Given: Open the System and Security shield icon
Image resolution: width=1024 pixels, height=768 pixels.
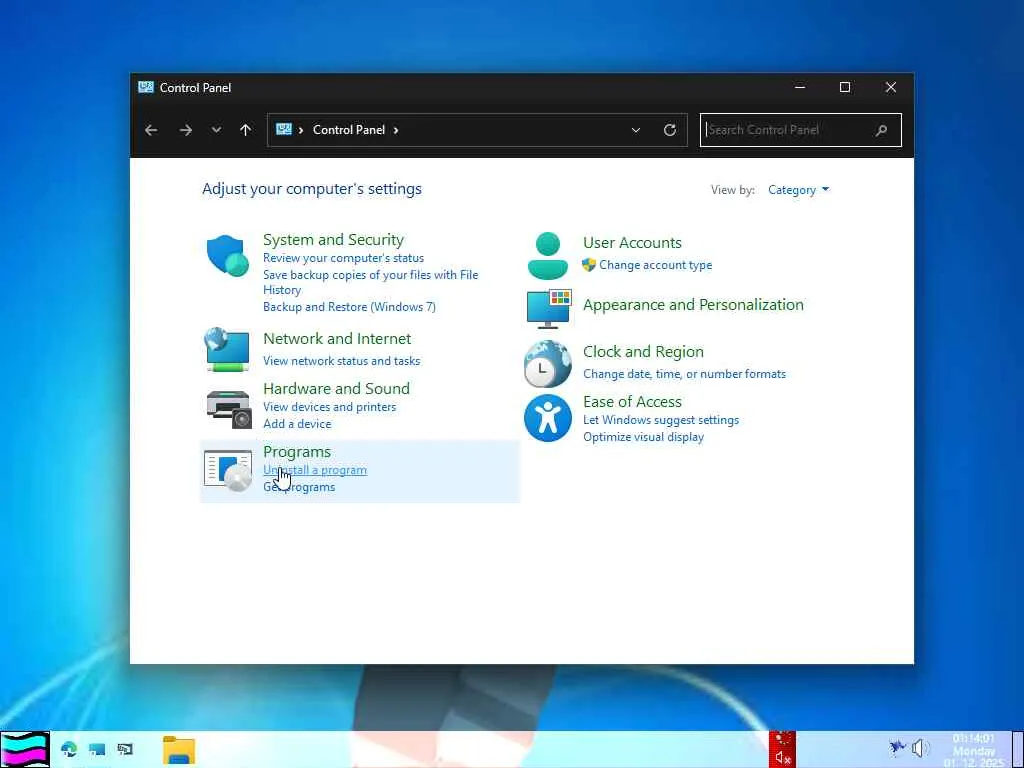Looking at the screenshot, I should coord(228,256).
